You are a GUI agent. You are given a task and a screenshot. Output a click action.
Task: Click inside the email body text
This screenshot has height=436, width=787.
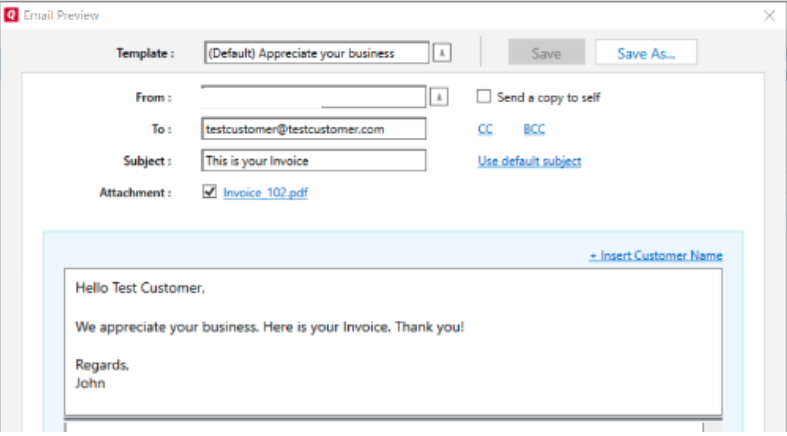(x=393, y=342)
